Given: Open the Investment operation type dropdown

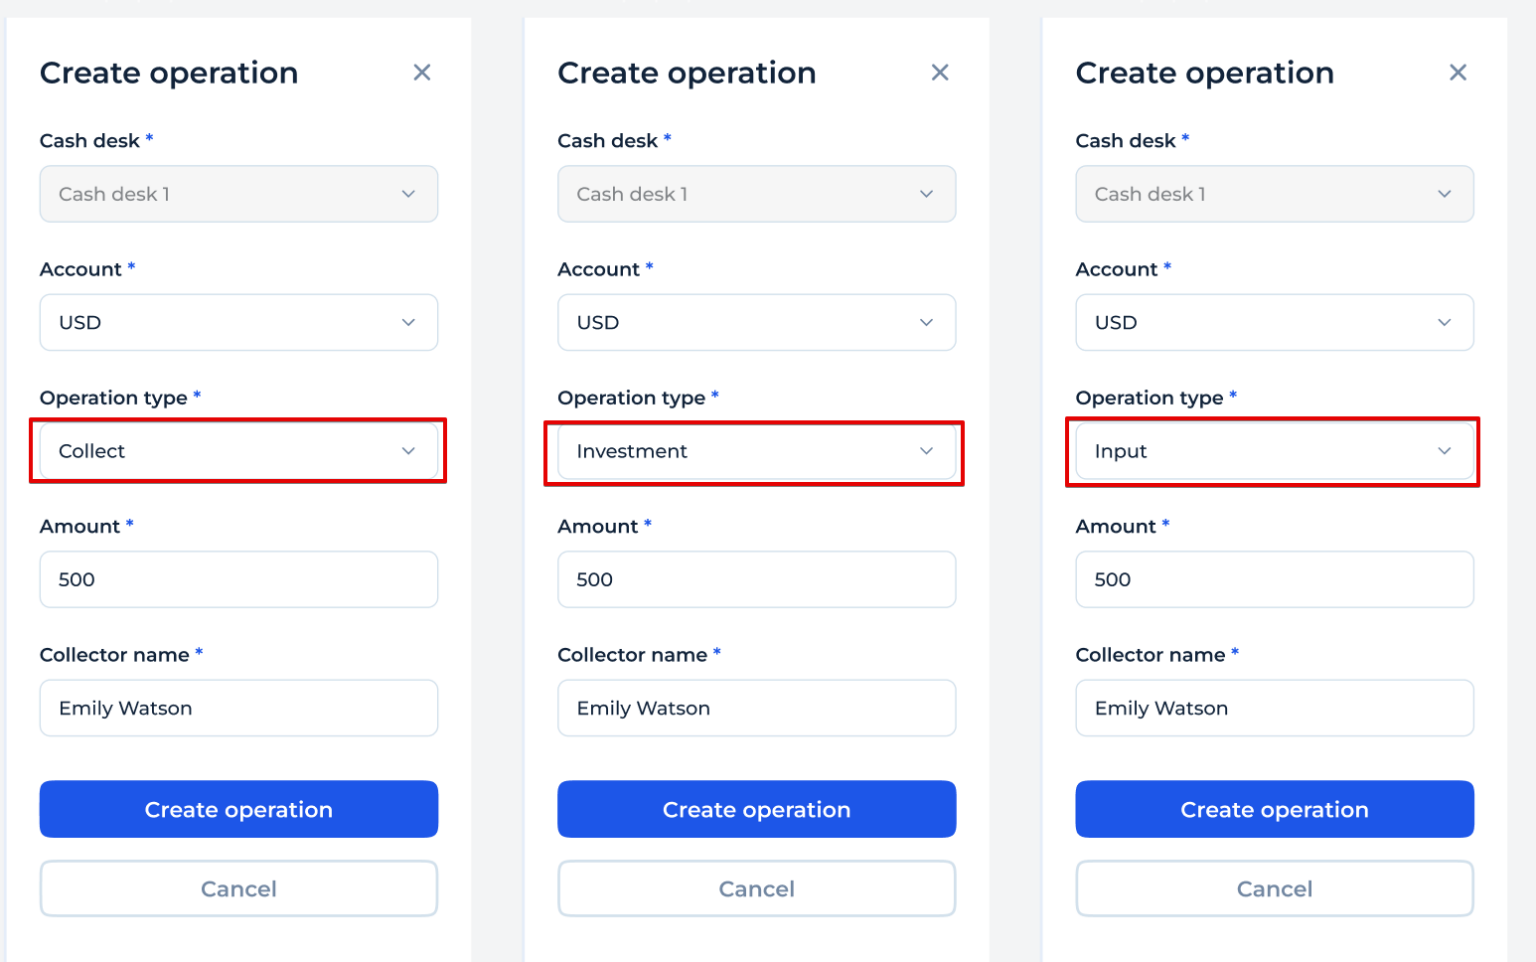Looking at the screenshot, I should click(756, 451).
